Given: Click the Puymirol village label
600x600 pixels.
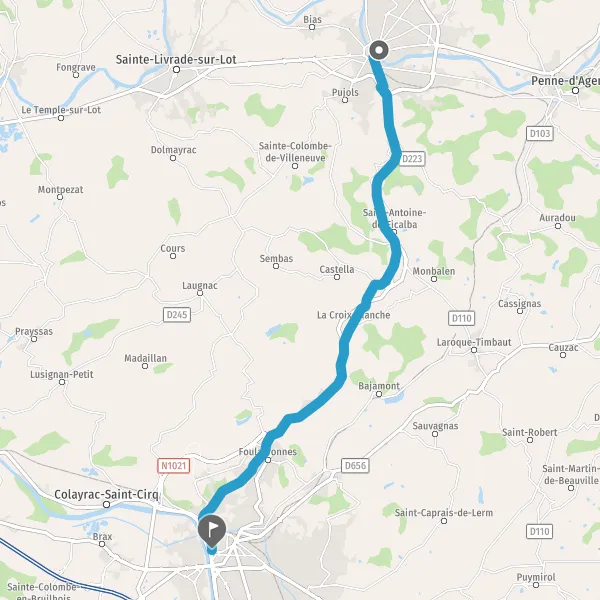Looking at the screenshot, I should pos(536,577).
